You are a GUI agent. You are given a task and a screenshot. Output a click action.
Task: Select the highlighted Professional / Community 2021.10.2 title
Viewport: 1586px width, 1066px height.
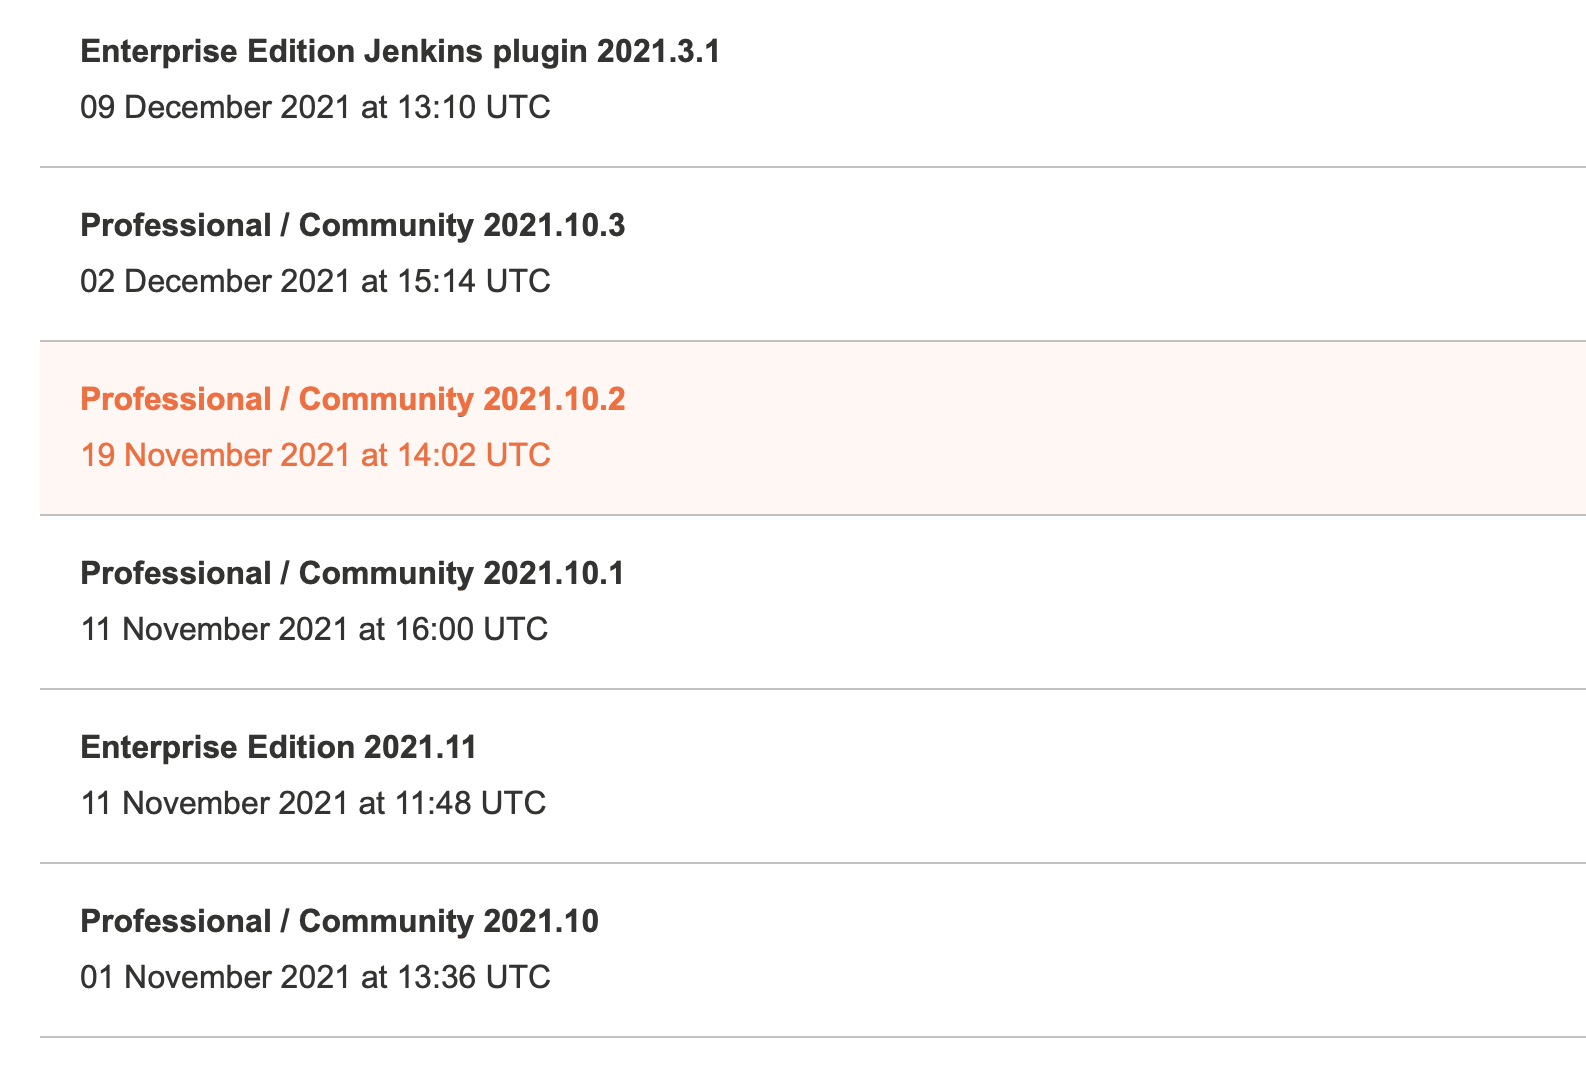click(352, 400)
